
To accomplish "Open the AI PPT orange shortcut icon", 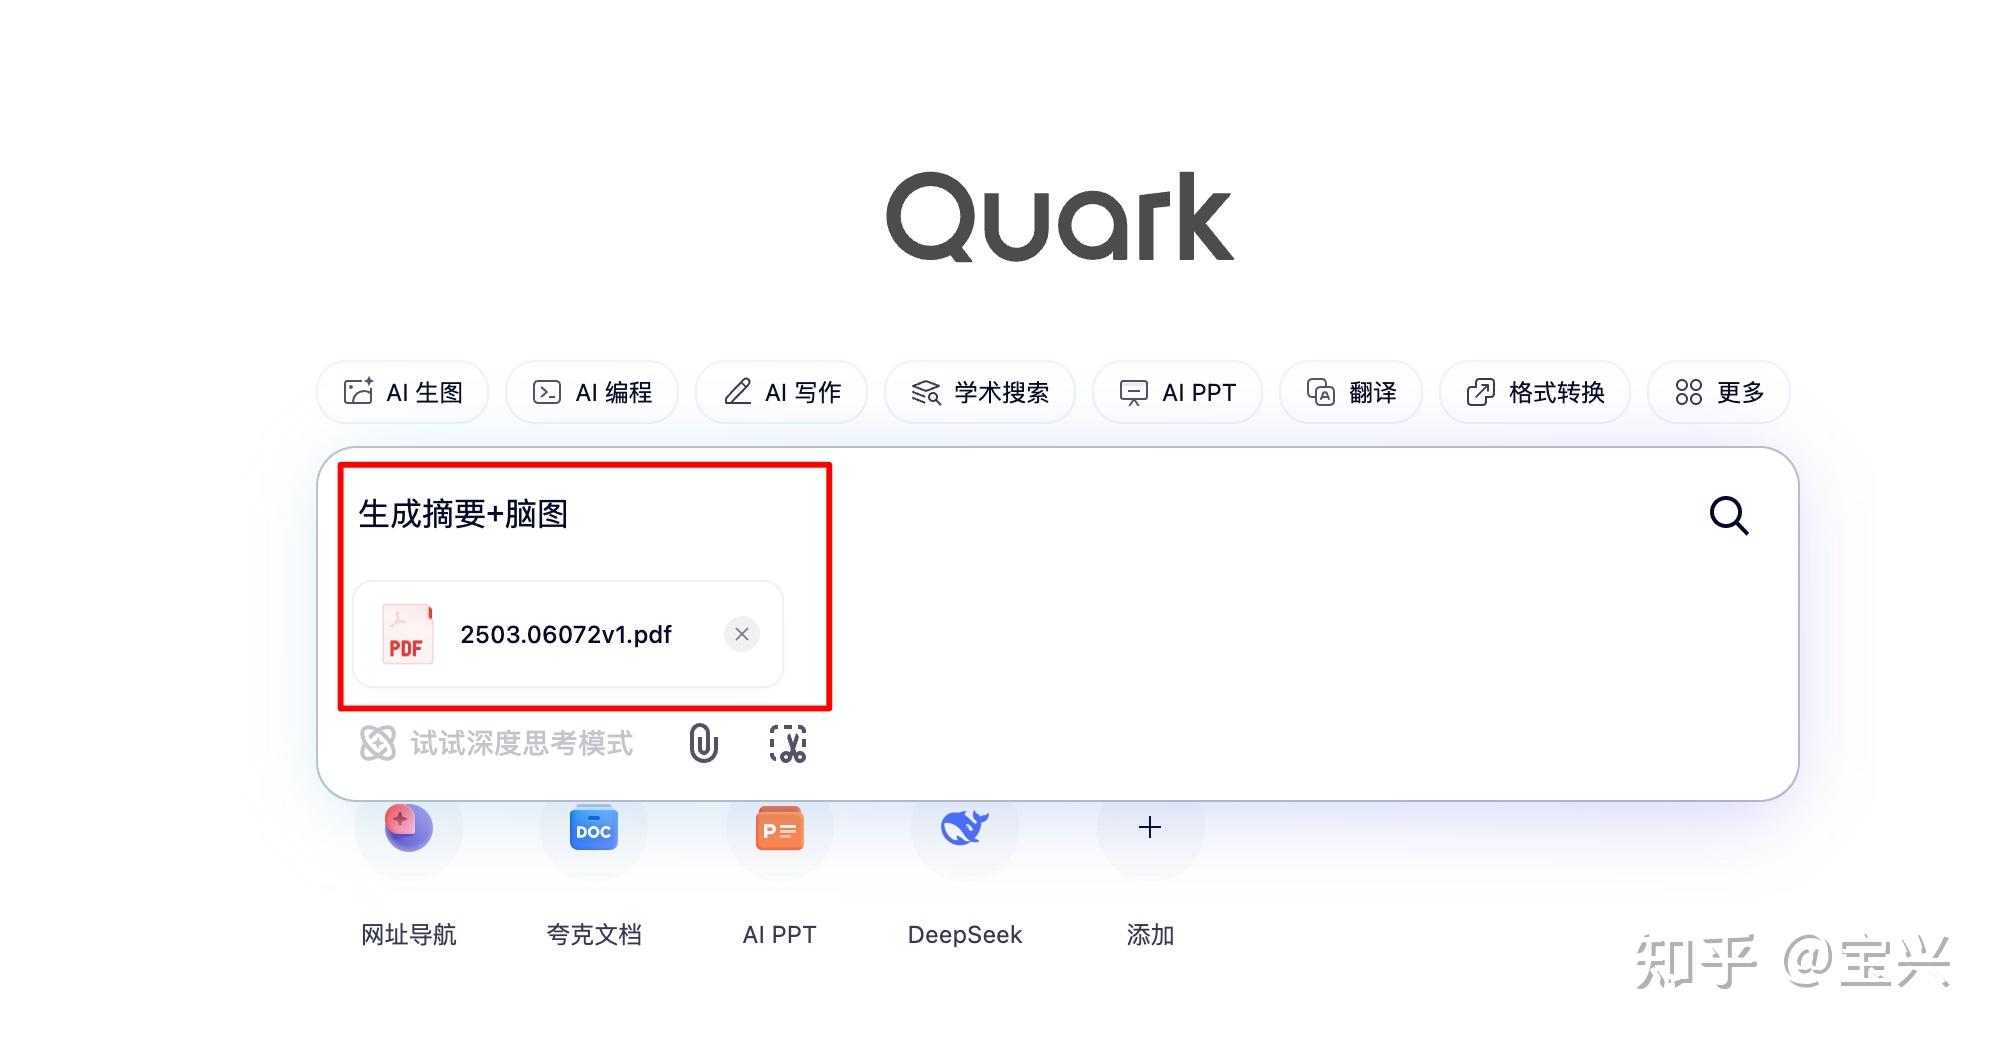I will (779, 828).
